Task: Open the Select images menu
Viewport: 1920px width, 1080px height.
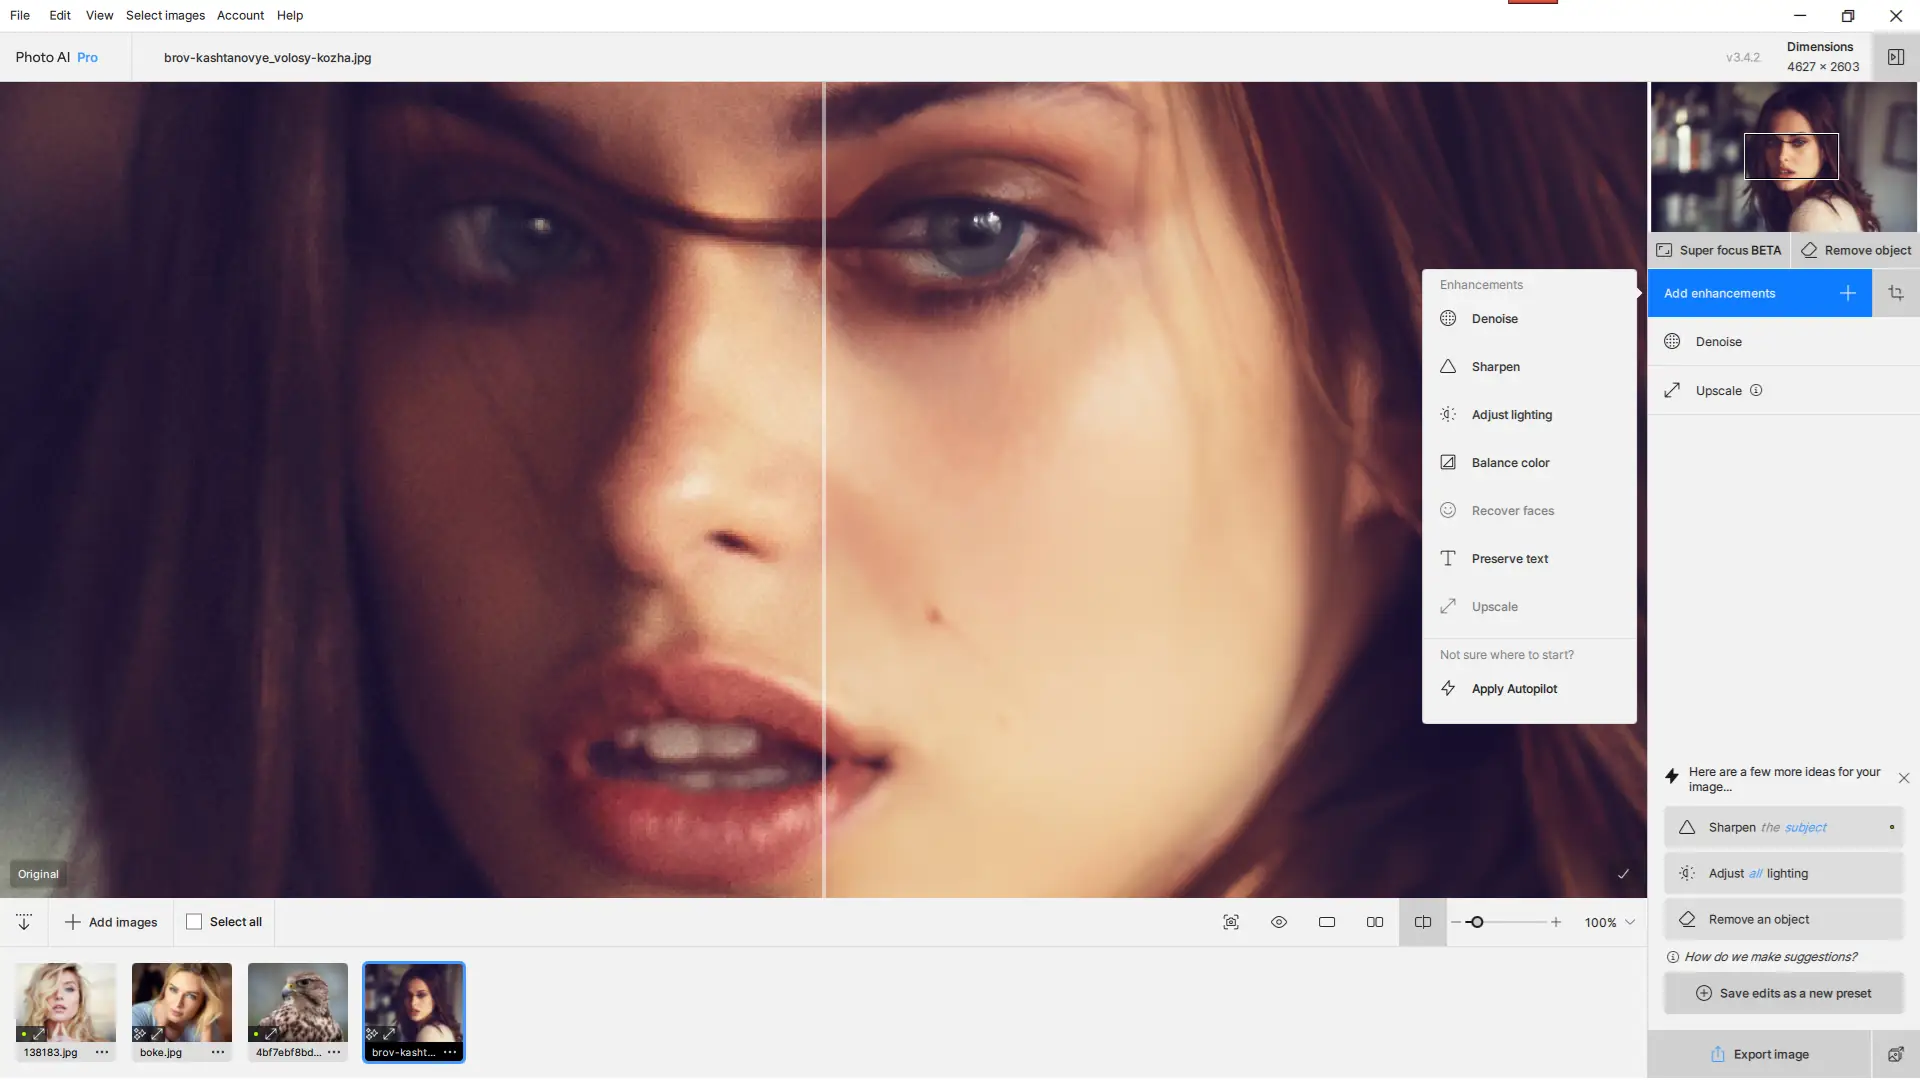Action: click(x=164, y=15)
